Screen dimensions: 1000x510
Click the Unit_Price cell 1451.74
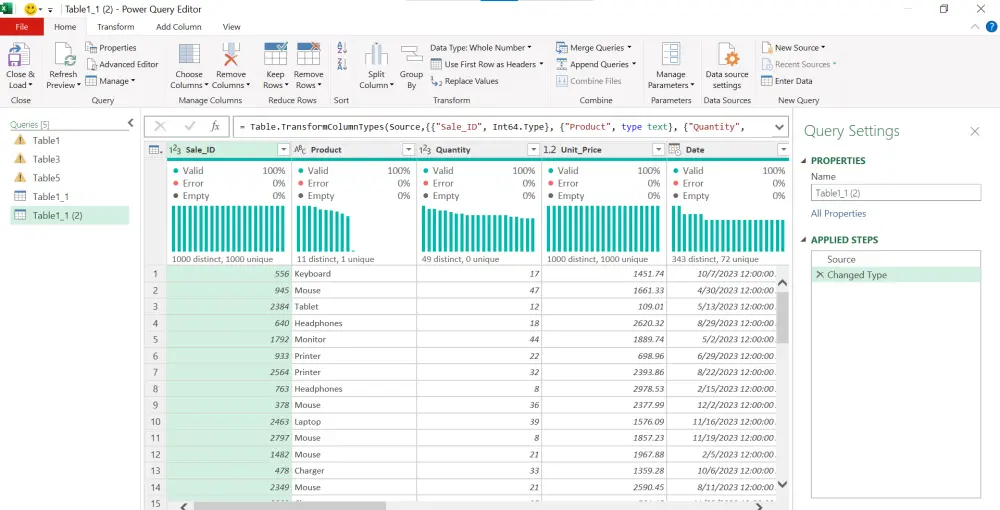(x=604, y=273)
